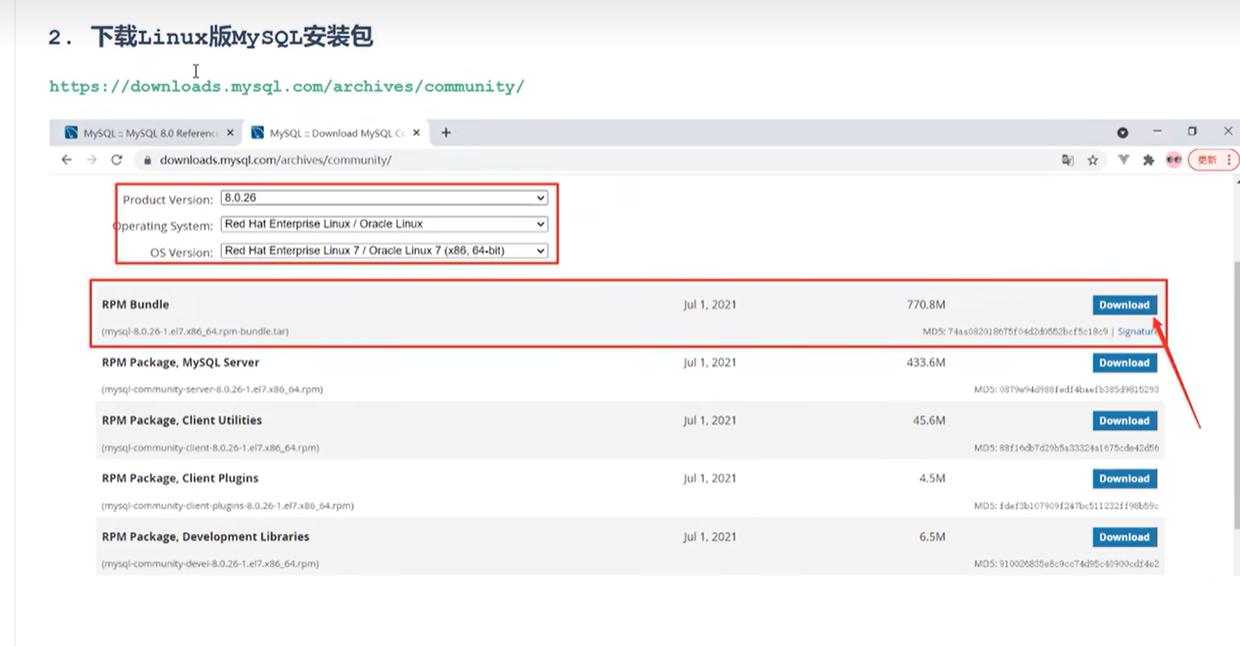Click 'RPM Package, Development Libraries' text

coord(205,536)
